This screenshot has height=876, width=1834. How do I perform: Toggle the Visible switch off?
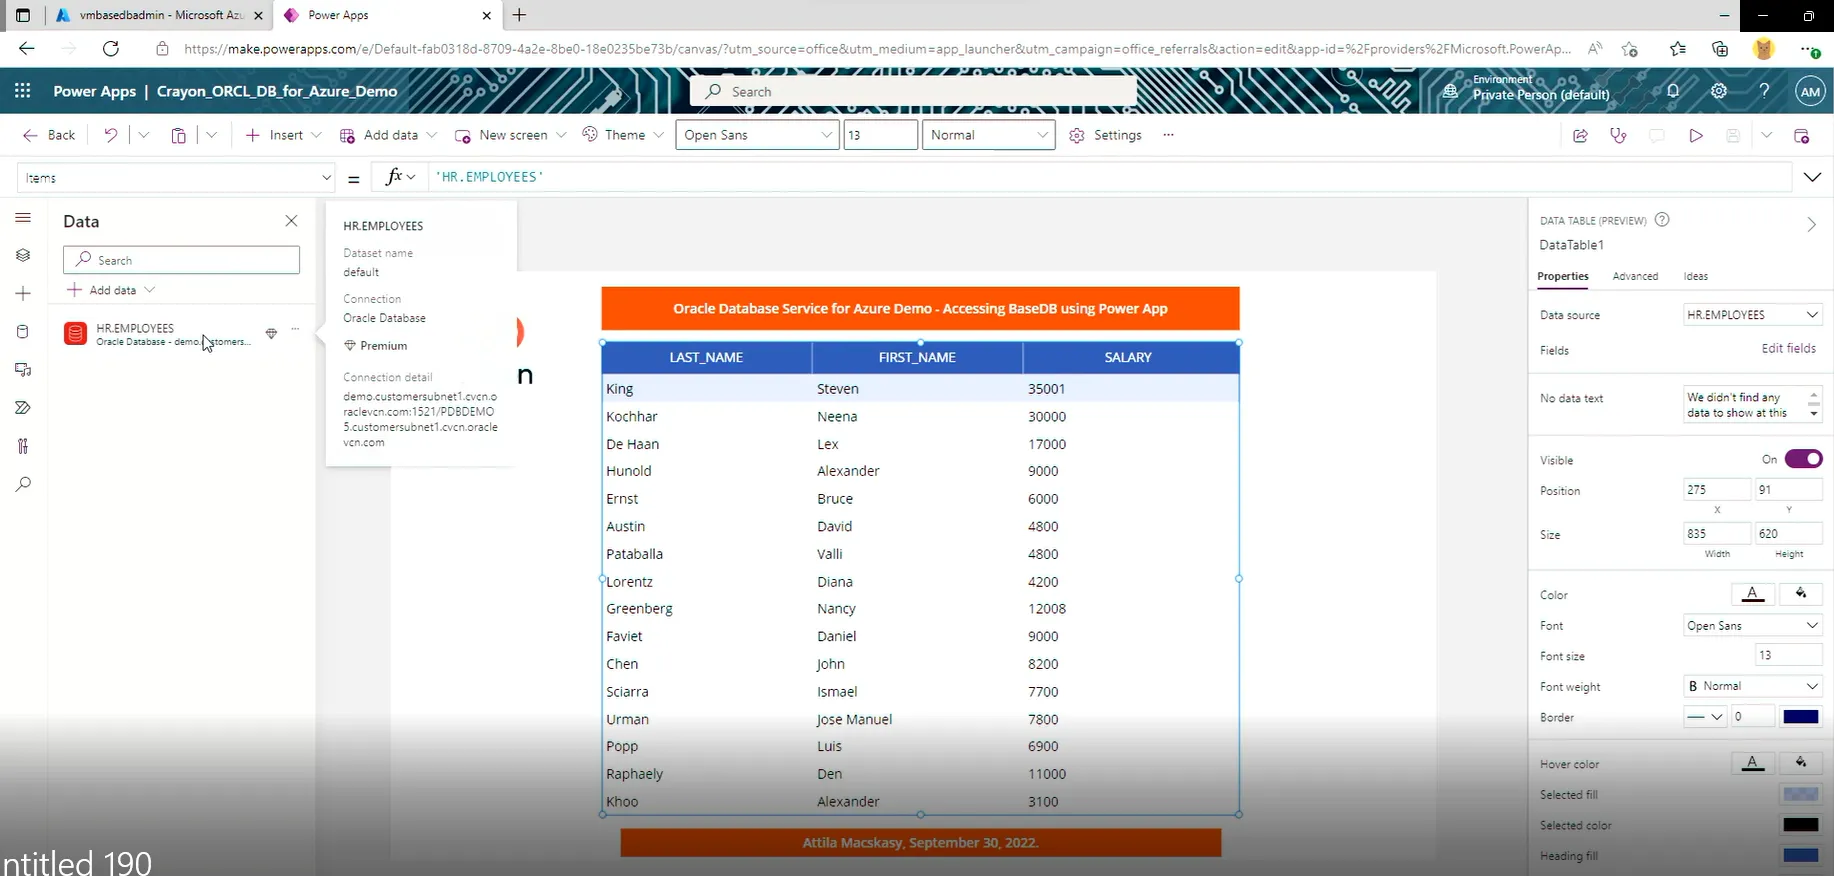pyautogui.click(x=1803, y=459)
